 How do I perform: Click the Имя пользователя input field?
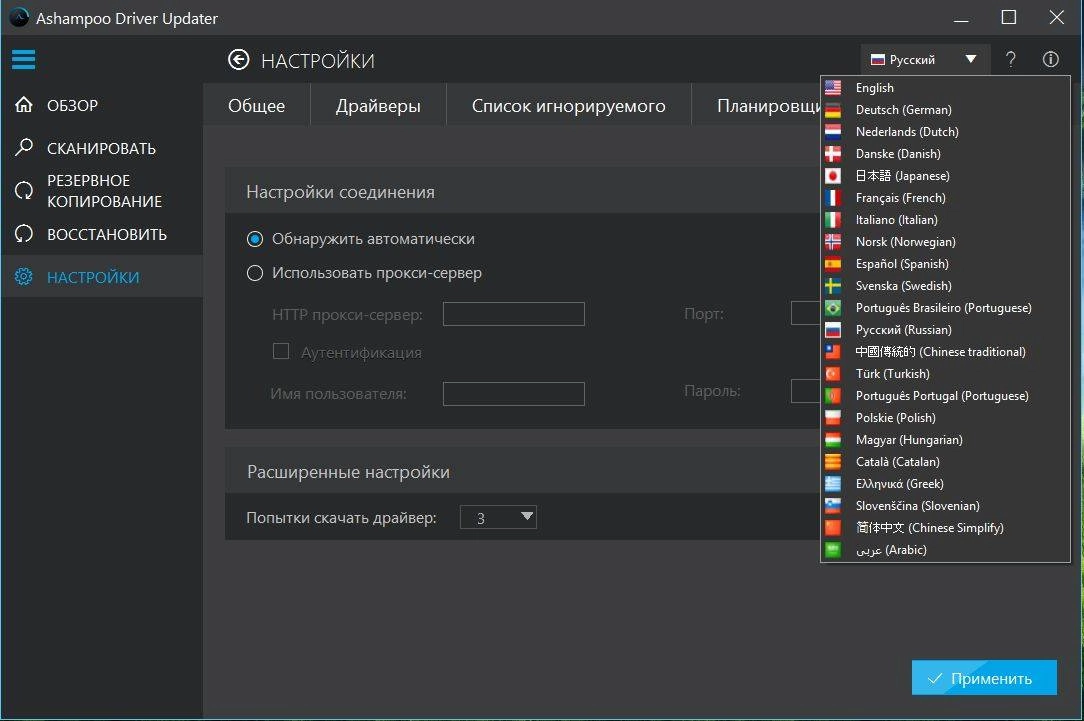click(514, 394)
